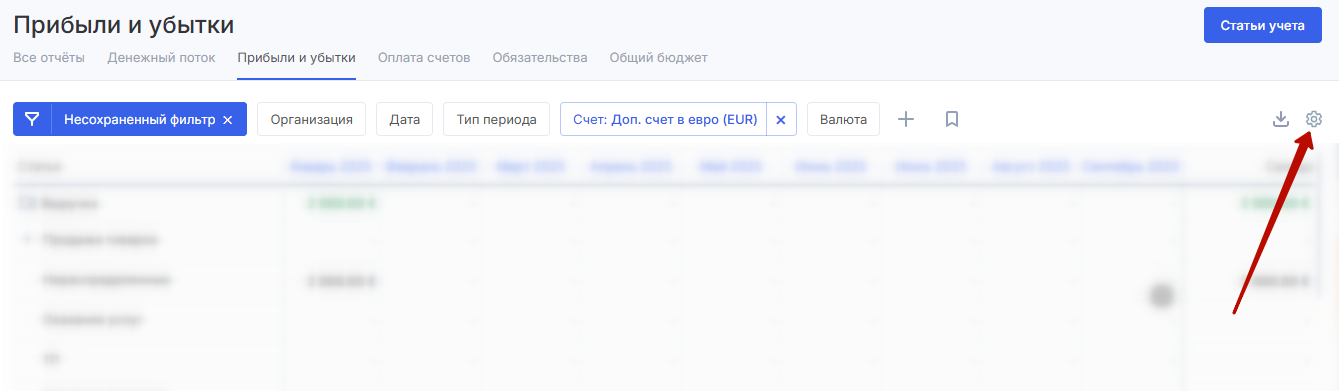Image resolution: width=1339 pixels, height=391 pixels.
Task: Clear the Несохраненный фильтр with its X
Action: 227,120
